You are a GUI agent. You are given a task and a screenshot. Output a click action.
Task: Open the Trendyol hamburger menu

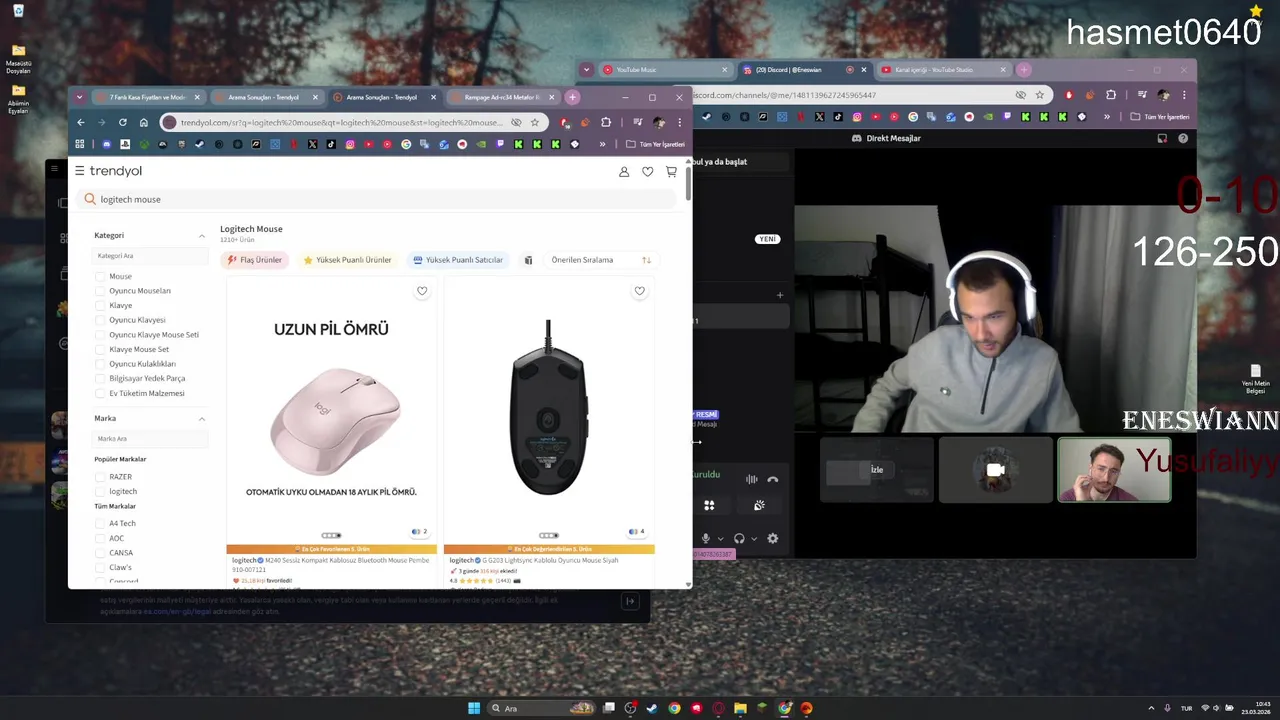(80, 171)
